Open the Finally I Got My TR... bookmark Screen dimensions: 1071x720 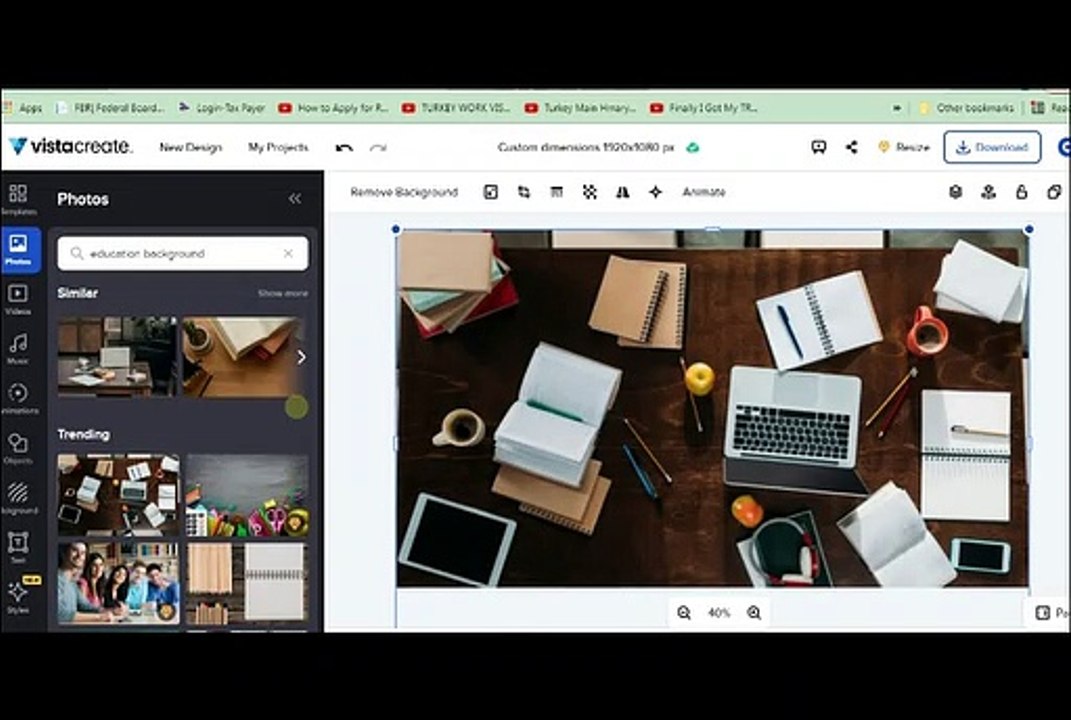coord(704,108)
